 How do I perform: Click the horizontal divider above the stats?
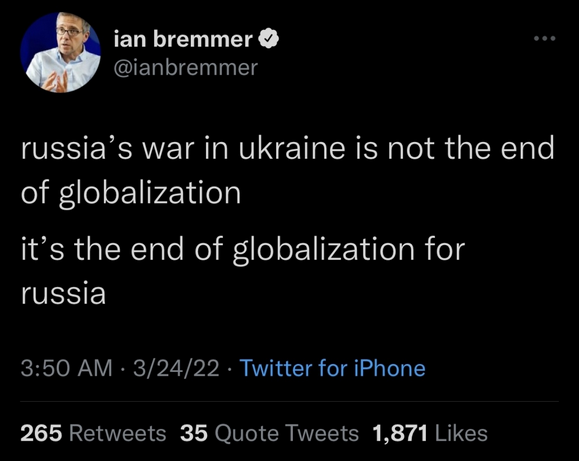pyautogui.click(x=290, y=402)
